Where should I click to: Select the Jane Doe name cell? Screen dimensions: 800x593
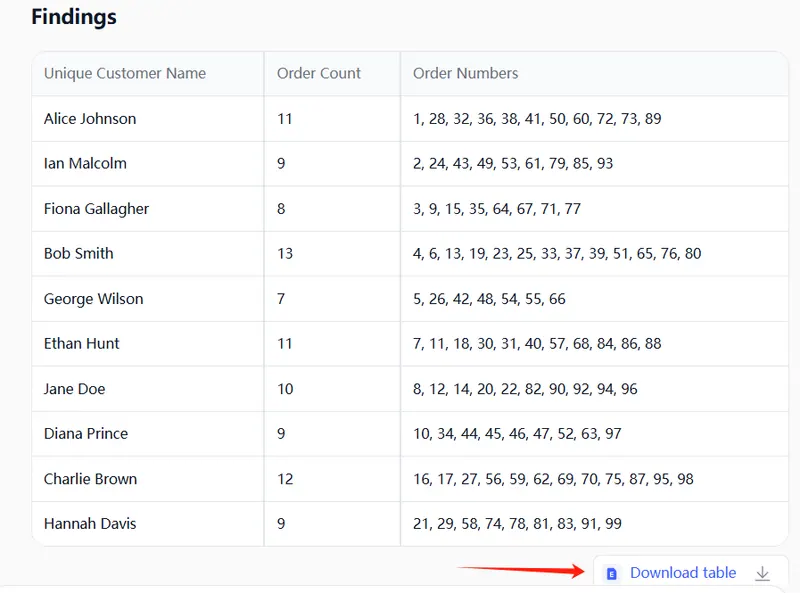(x=75, y=389)
